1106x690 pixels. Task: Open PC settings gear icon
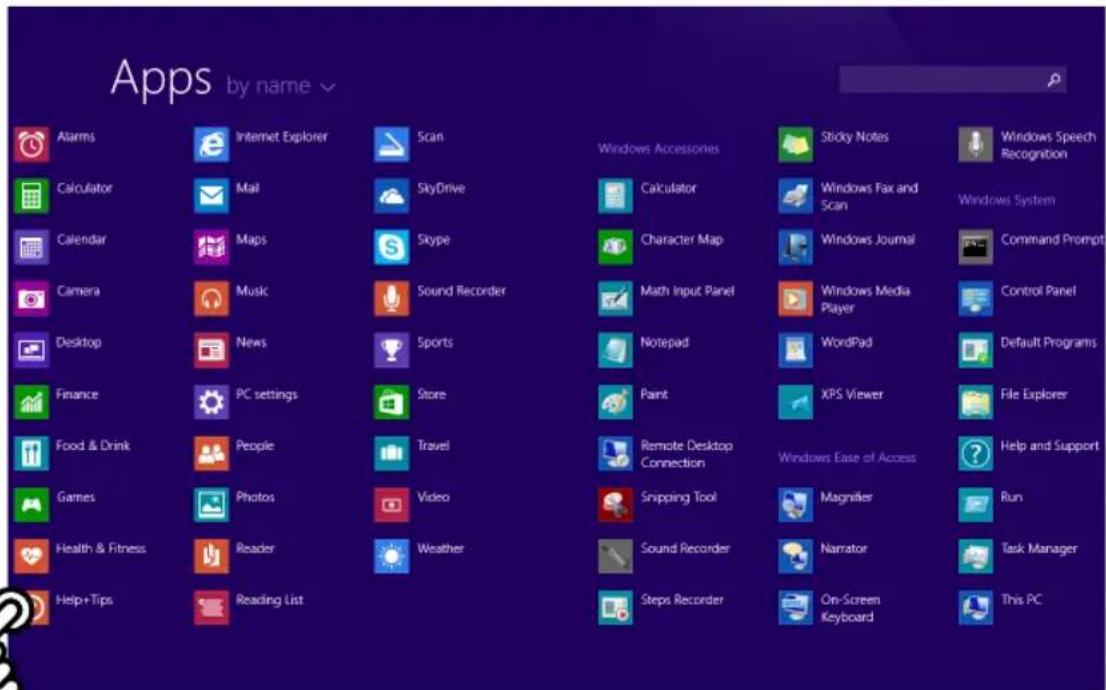pos(212,402)
